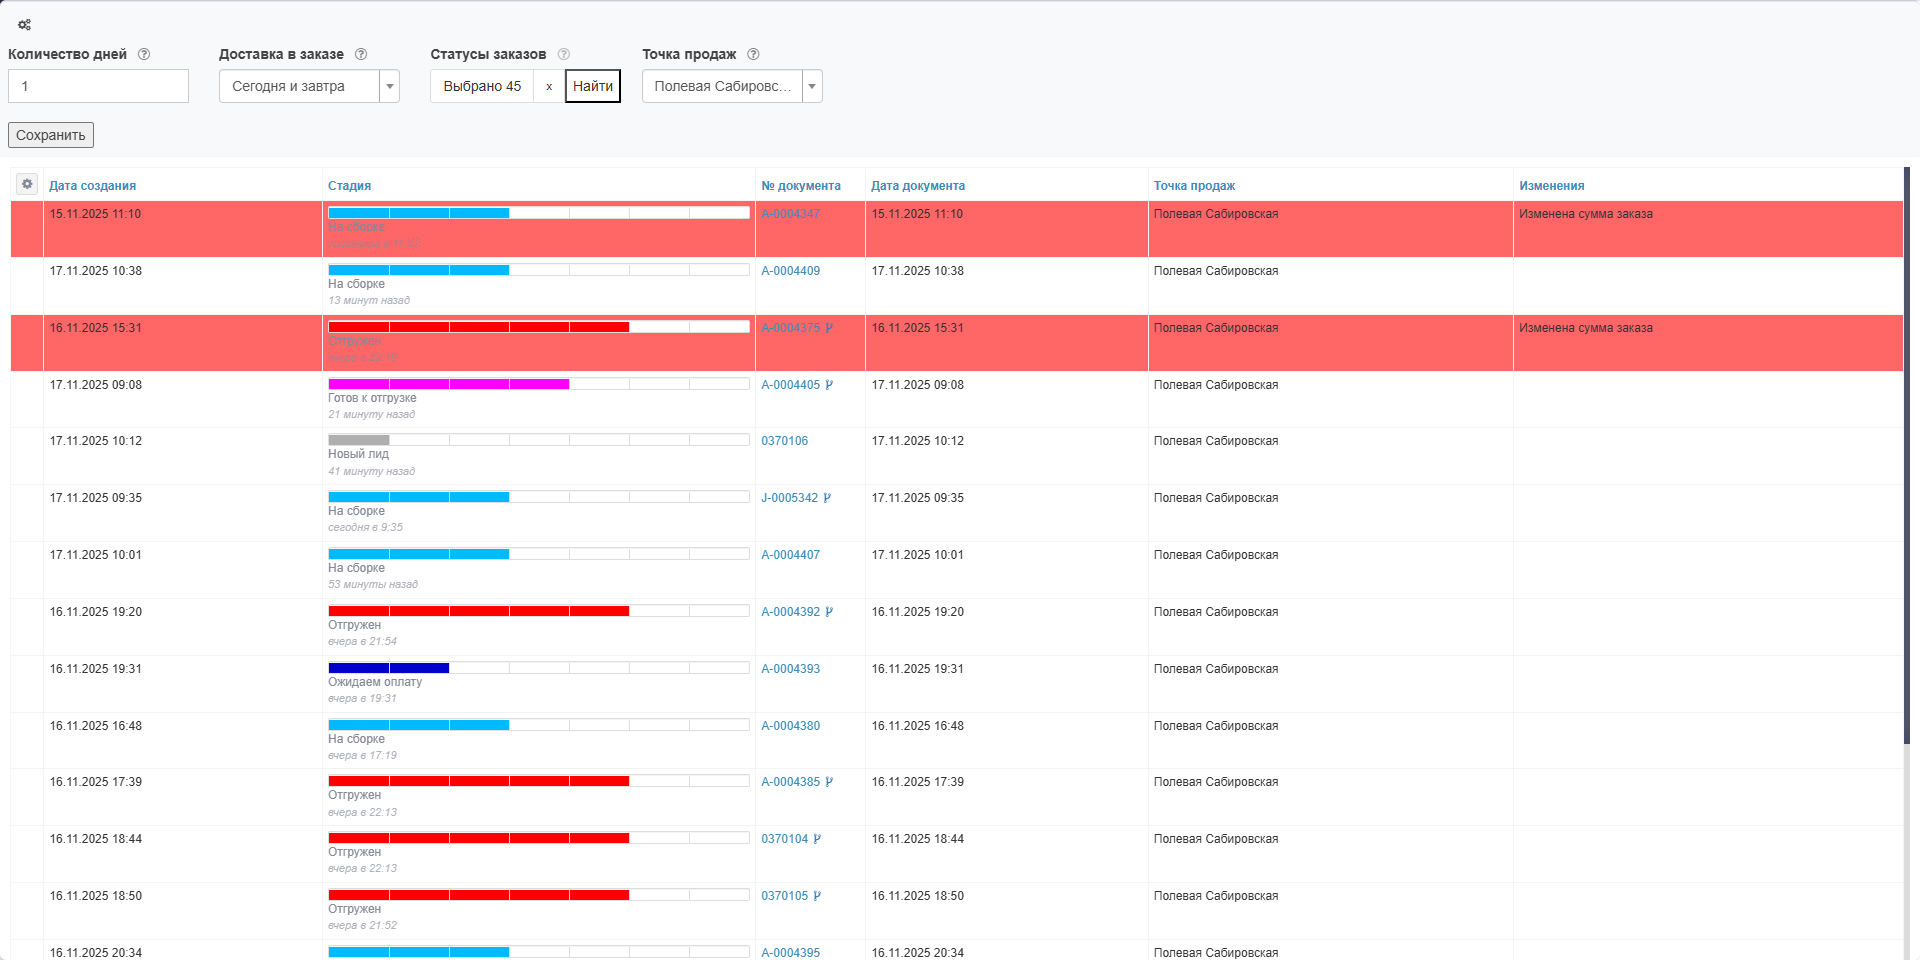Click help icon beside Точка продаж filter
Viewport: 1920px width, 960px height.
(x=753, y=54)
